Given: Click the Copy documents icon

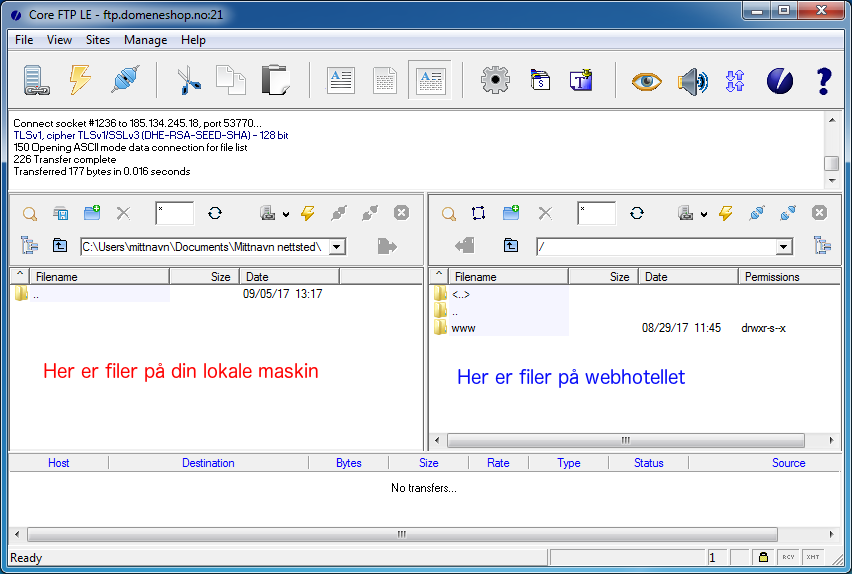Looking at the screenshot, I should (x=231, y=80).
